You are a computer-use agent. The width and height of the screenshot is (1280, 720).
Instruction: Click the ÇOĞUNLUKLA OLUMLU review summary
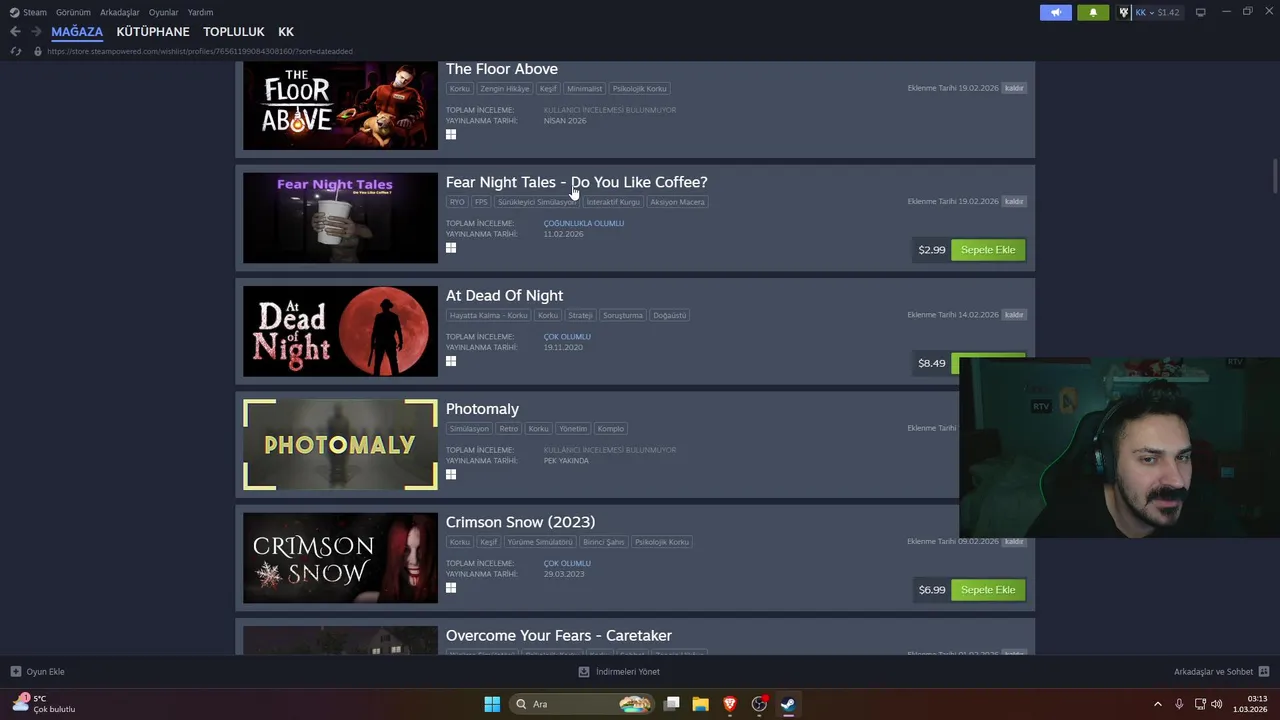point(584,223)
